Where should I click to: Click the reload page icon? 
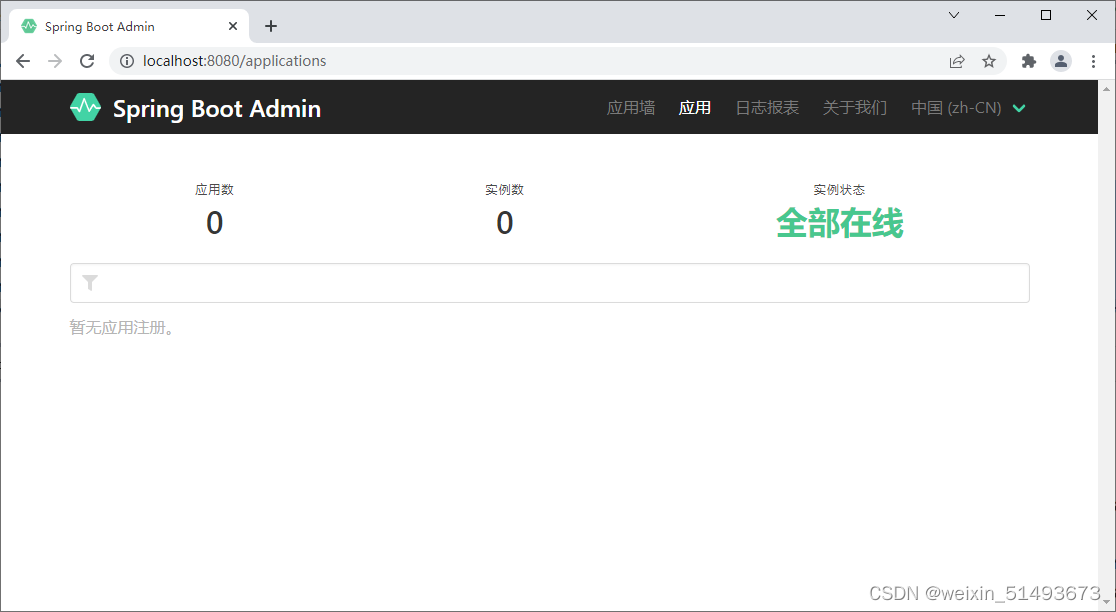(87, 61)
